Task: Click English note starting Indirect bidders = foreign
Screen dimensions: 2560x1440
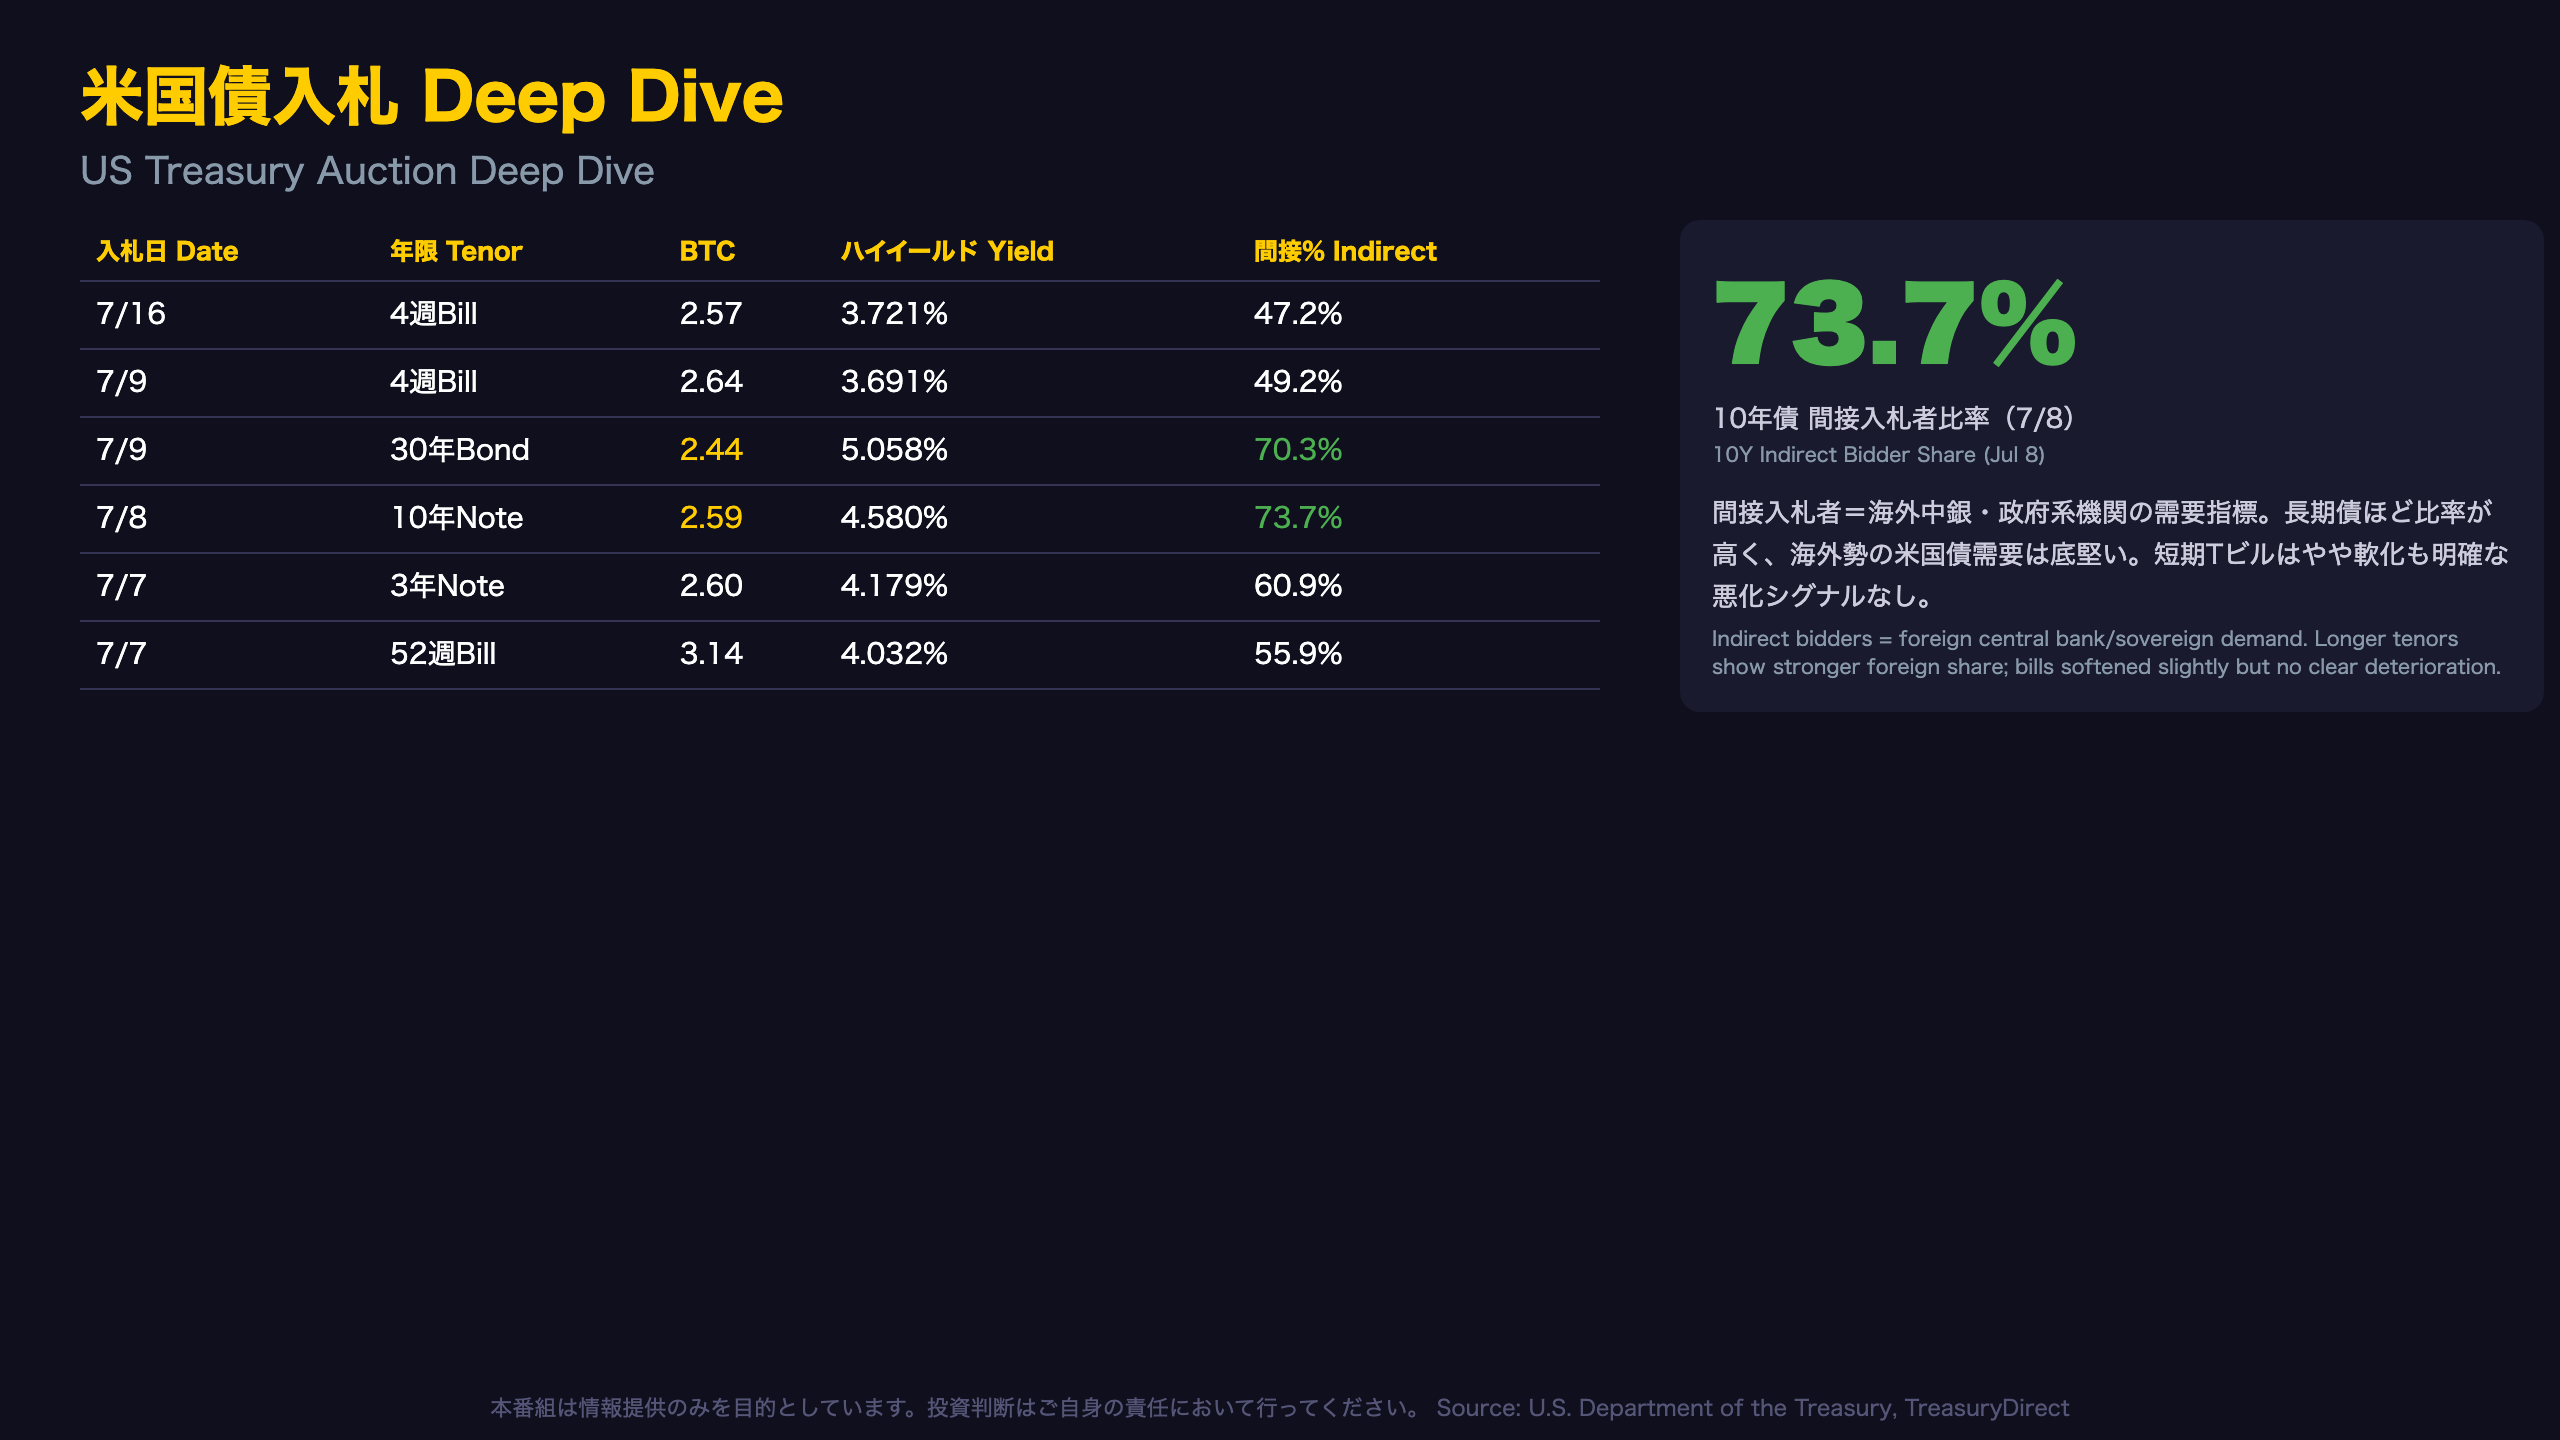Action: tap(2106, 653)
